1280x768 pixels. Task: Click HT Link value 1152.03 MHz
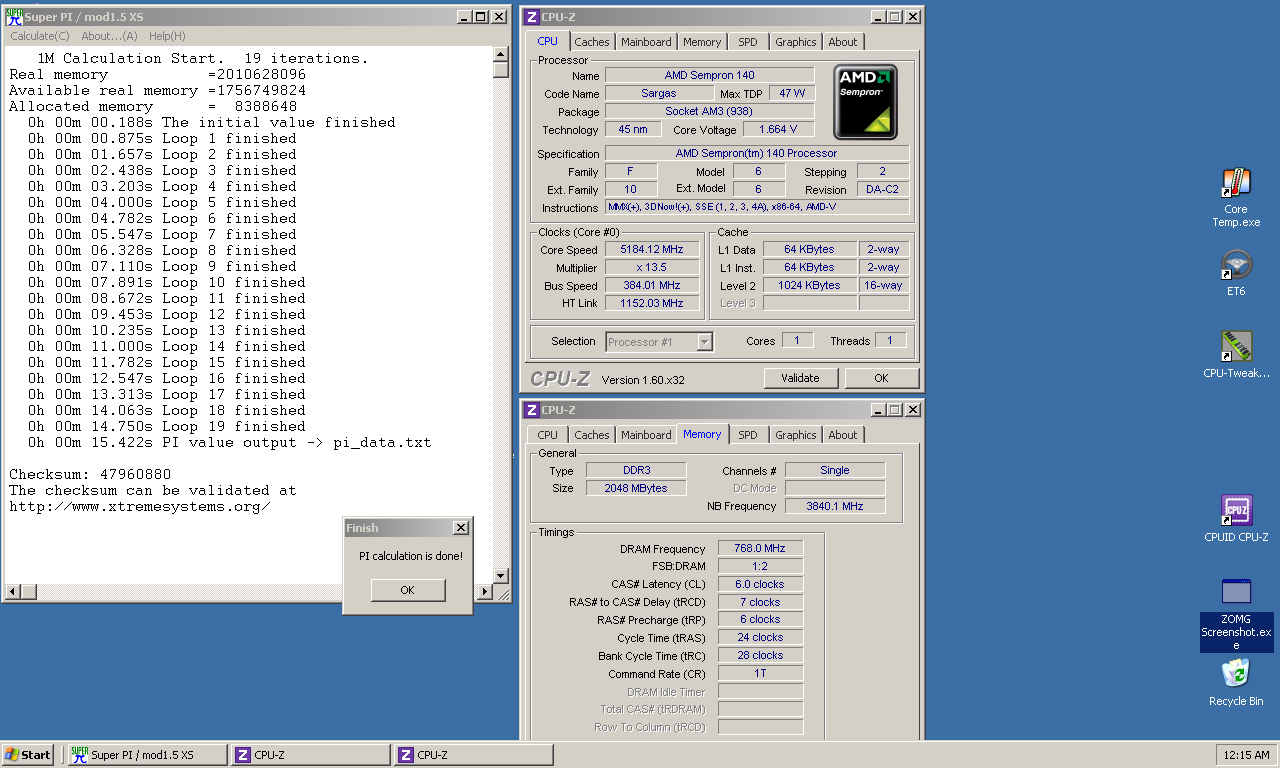coord(652,303)
